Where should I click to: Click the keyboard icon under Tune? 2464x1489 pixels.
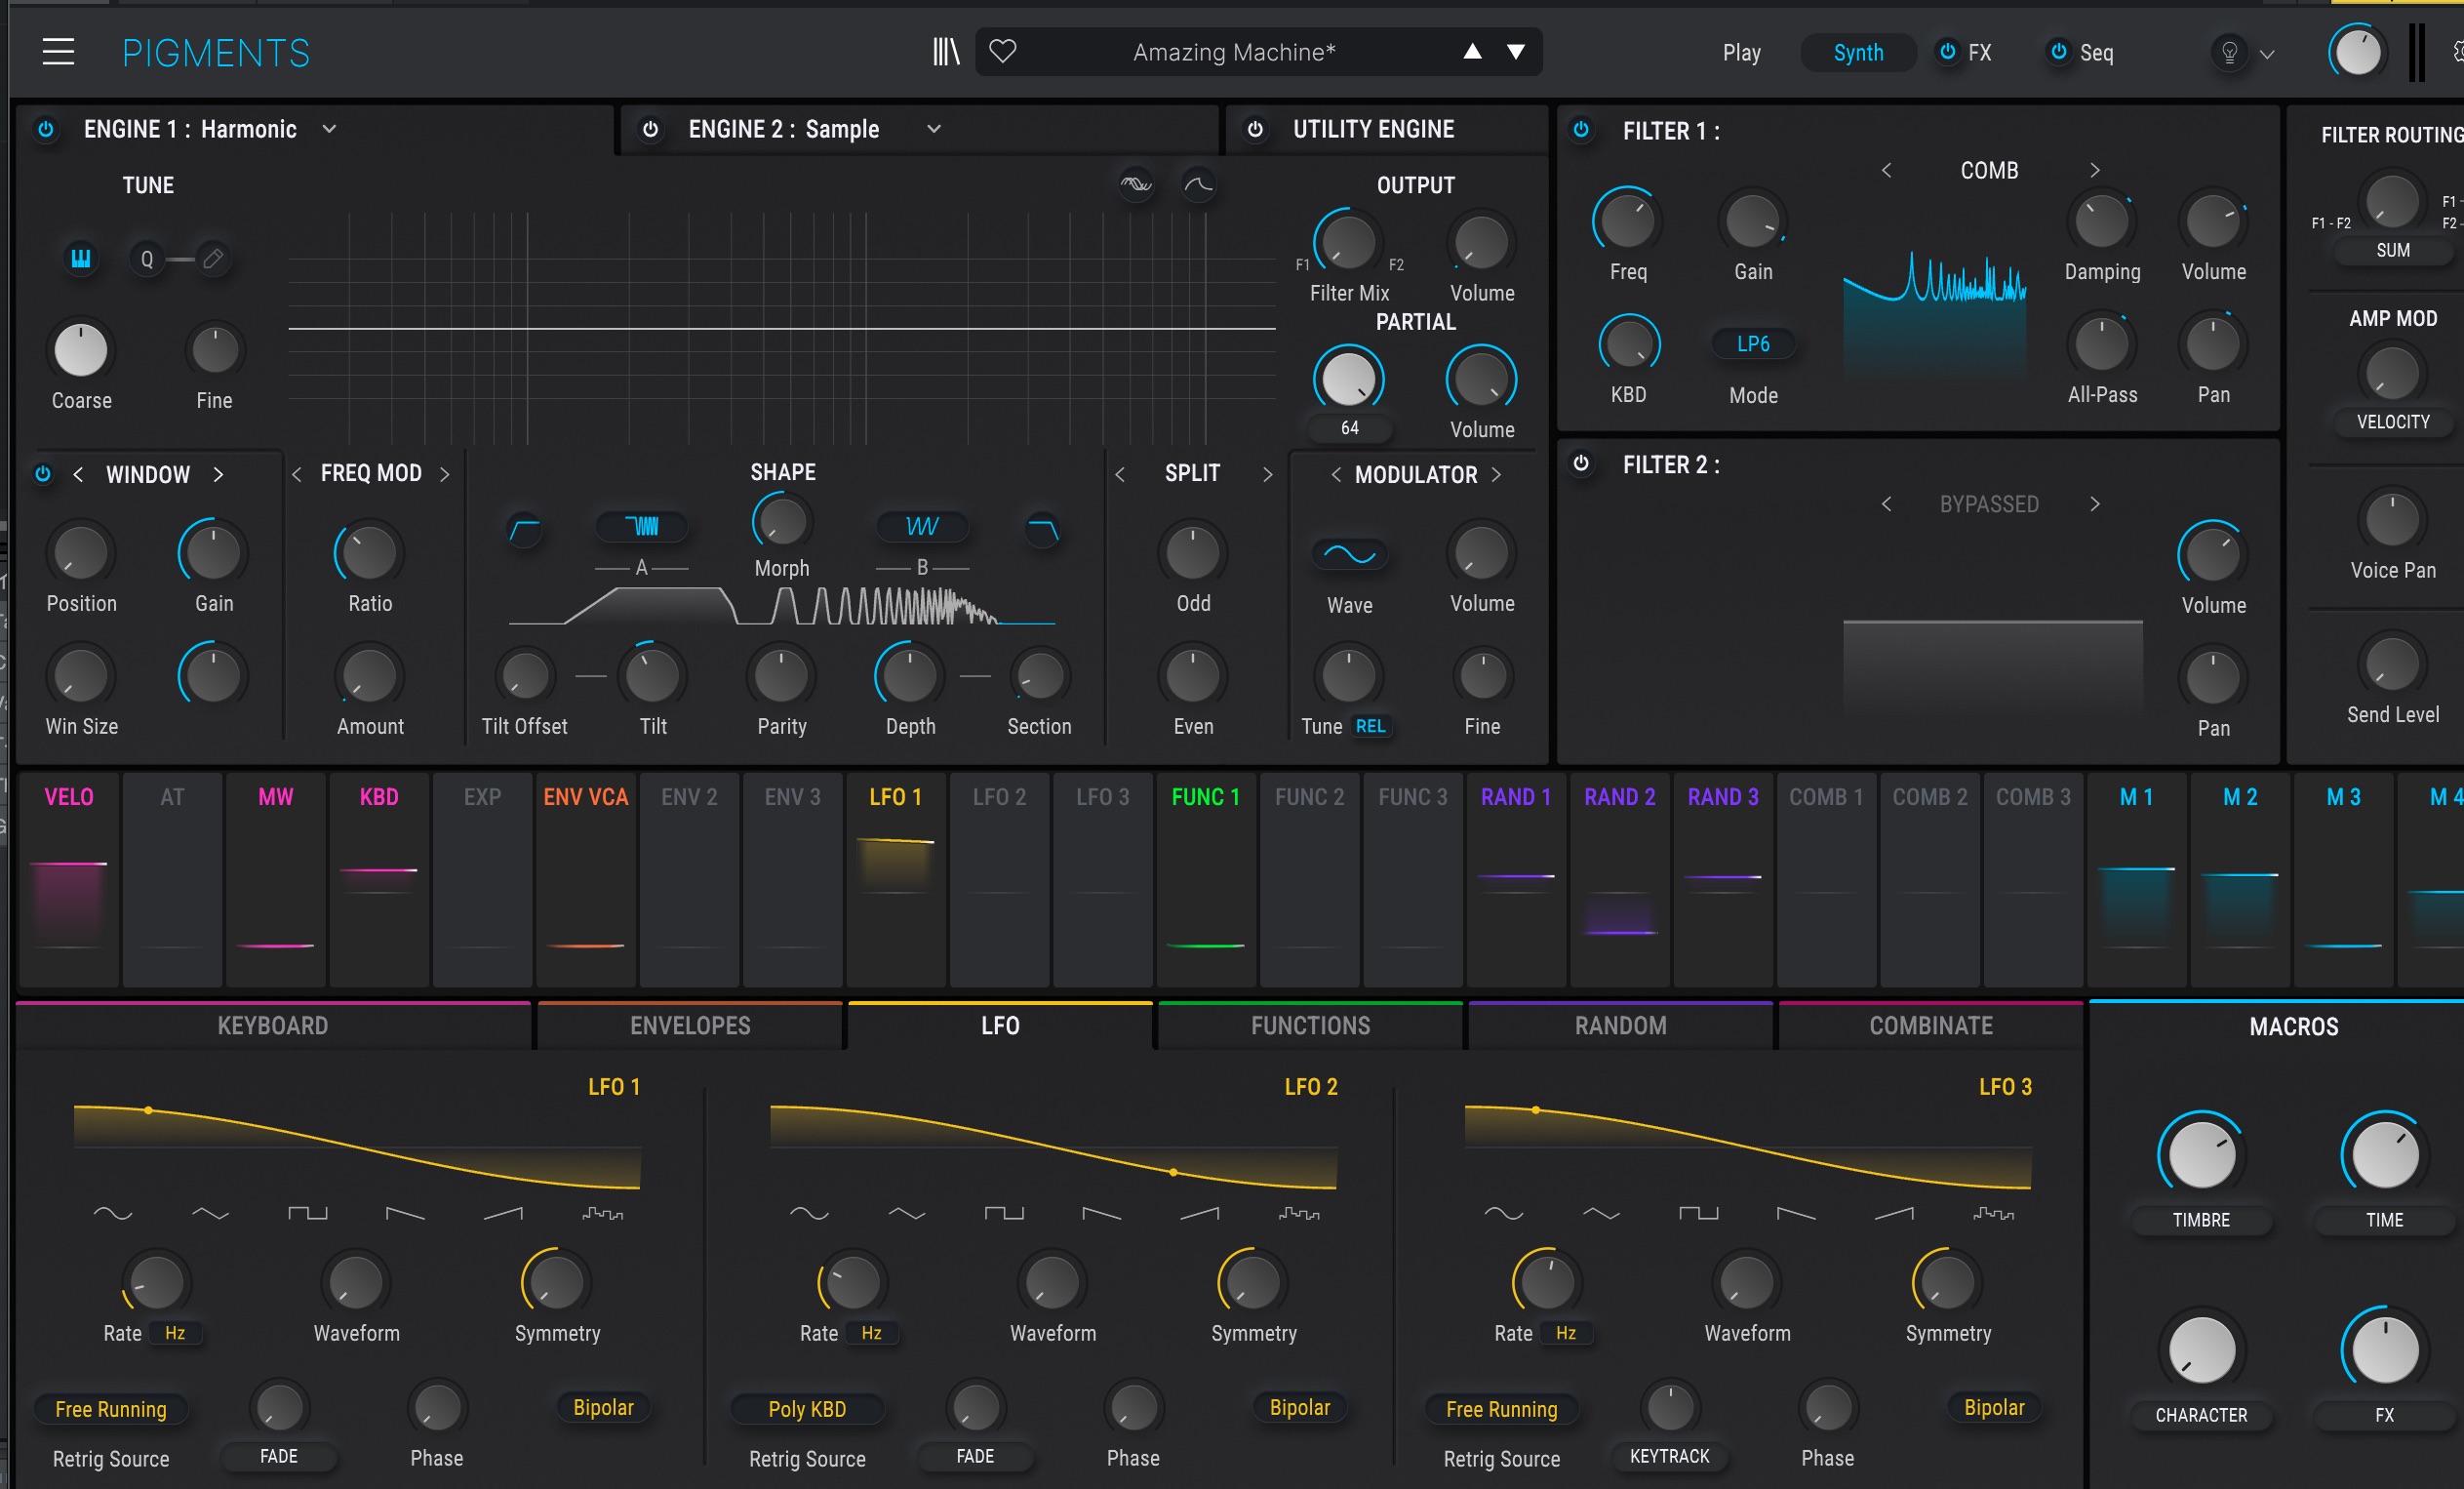pos(80,259)
